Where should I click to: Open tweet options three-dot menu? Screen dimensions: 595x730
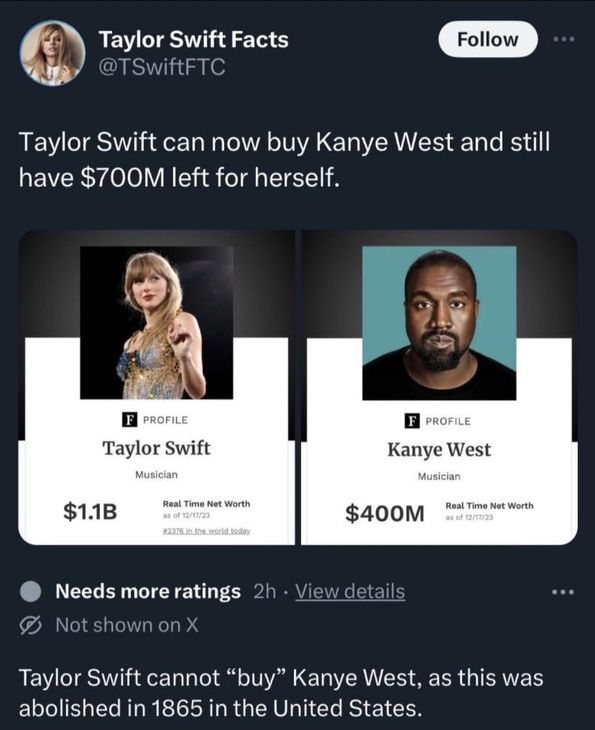pos(564,40)
